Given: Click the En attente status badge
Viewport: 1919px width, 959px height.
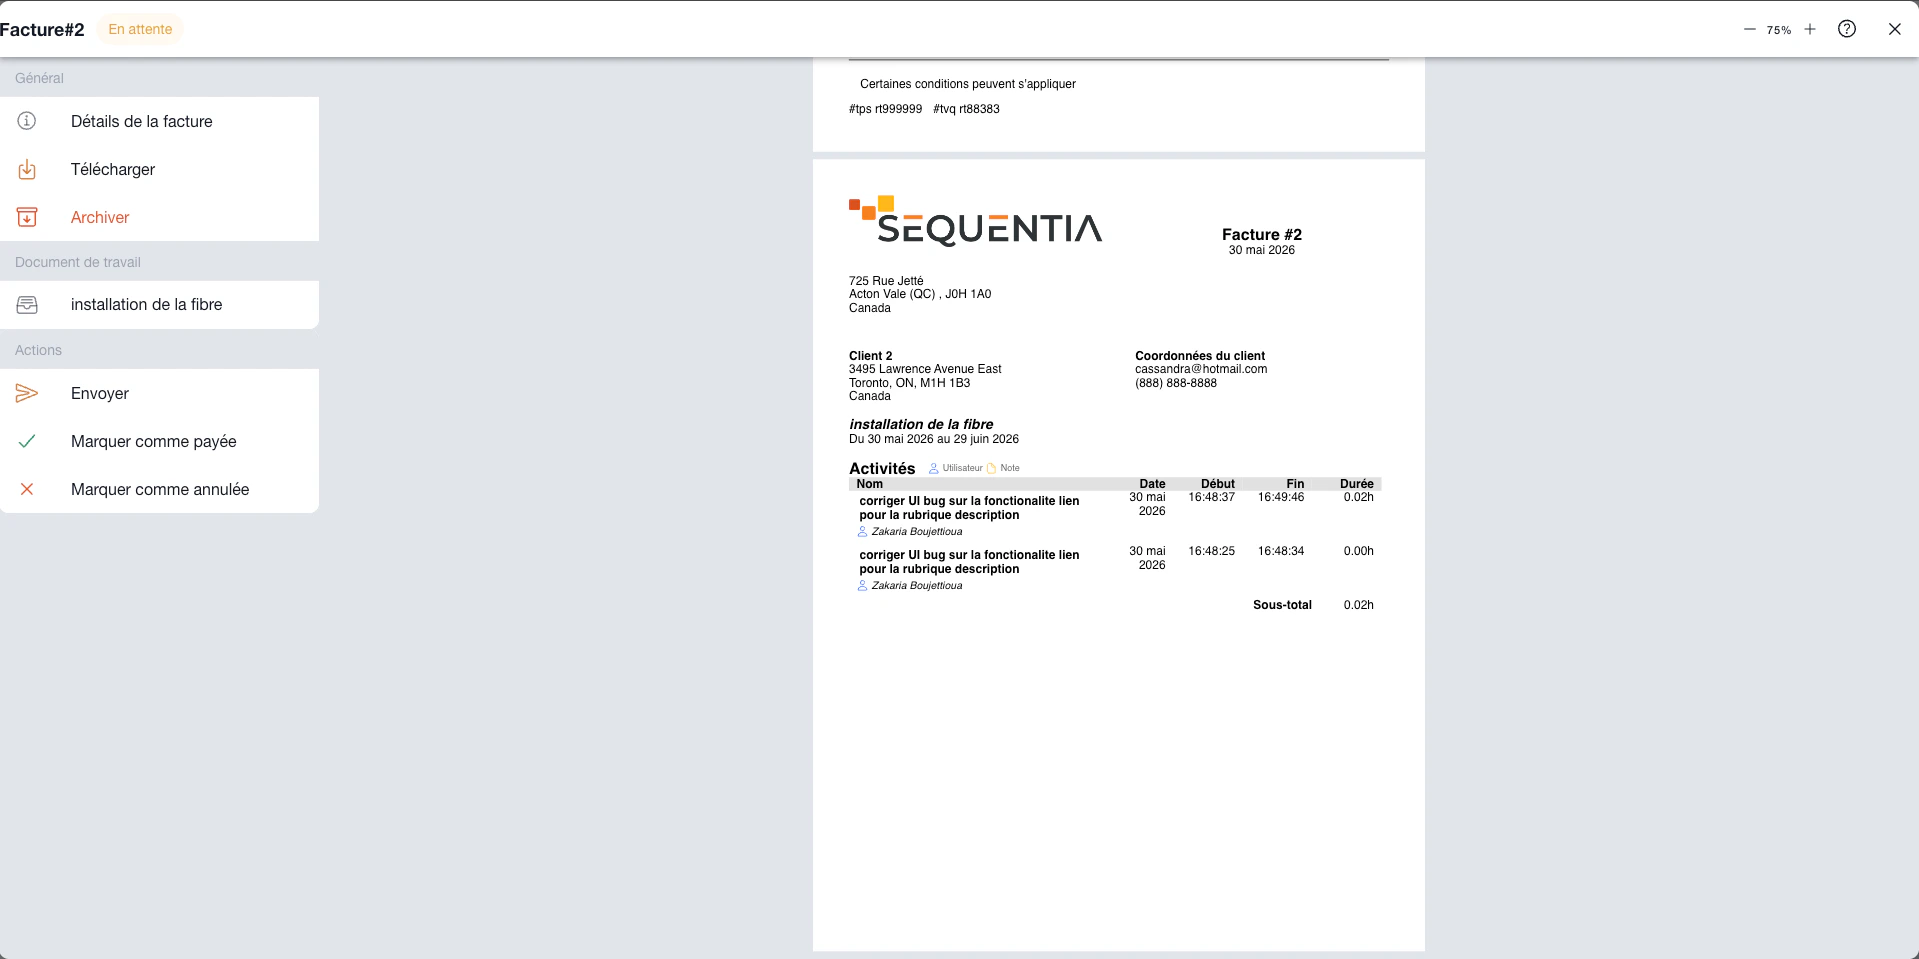Looking at the screenshot, I should (140, 29).
